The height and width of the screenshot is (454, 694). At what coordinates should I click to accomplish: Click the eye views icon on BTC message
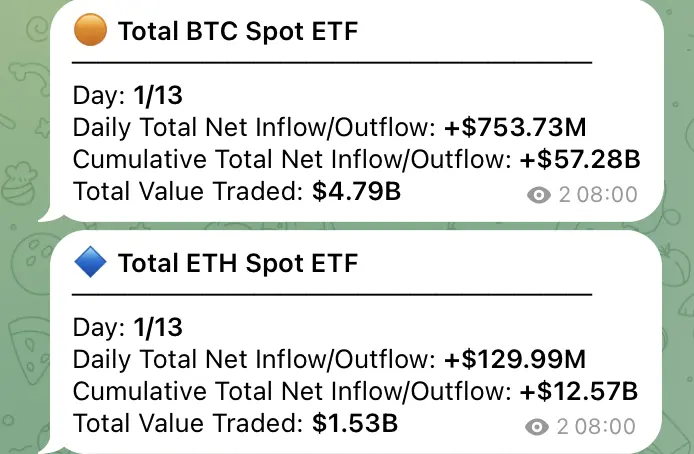pos(540,196)
